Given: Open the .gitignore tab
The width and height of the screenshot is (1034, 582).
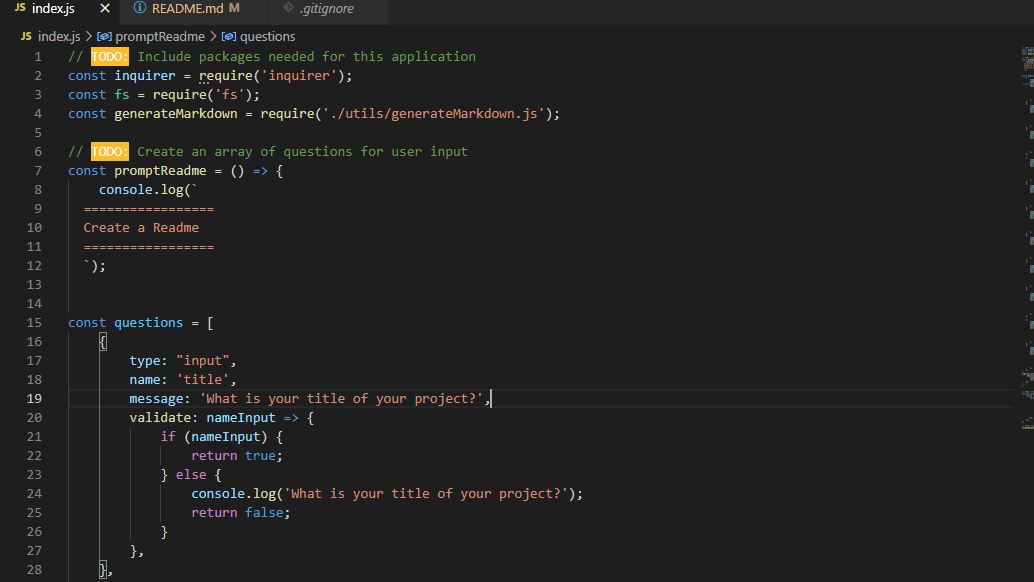Looking at the screenshot, I should pyautogui.click(x=327, y=9).
